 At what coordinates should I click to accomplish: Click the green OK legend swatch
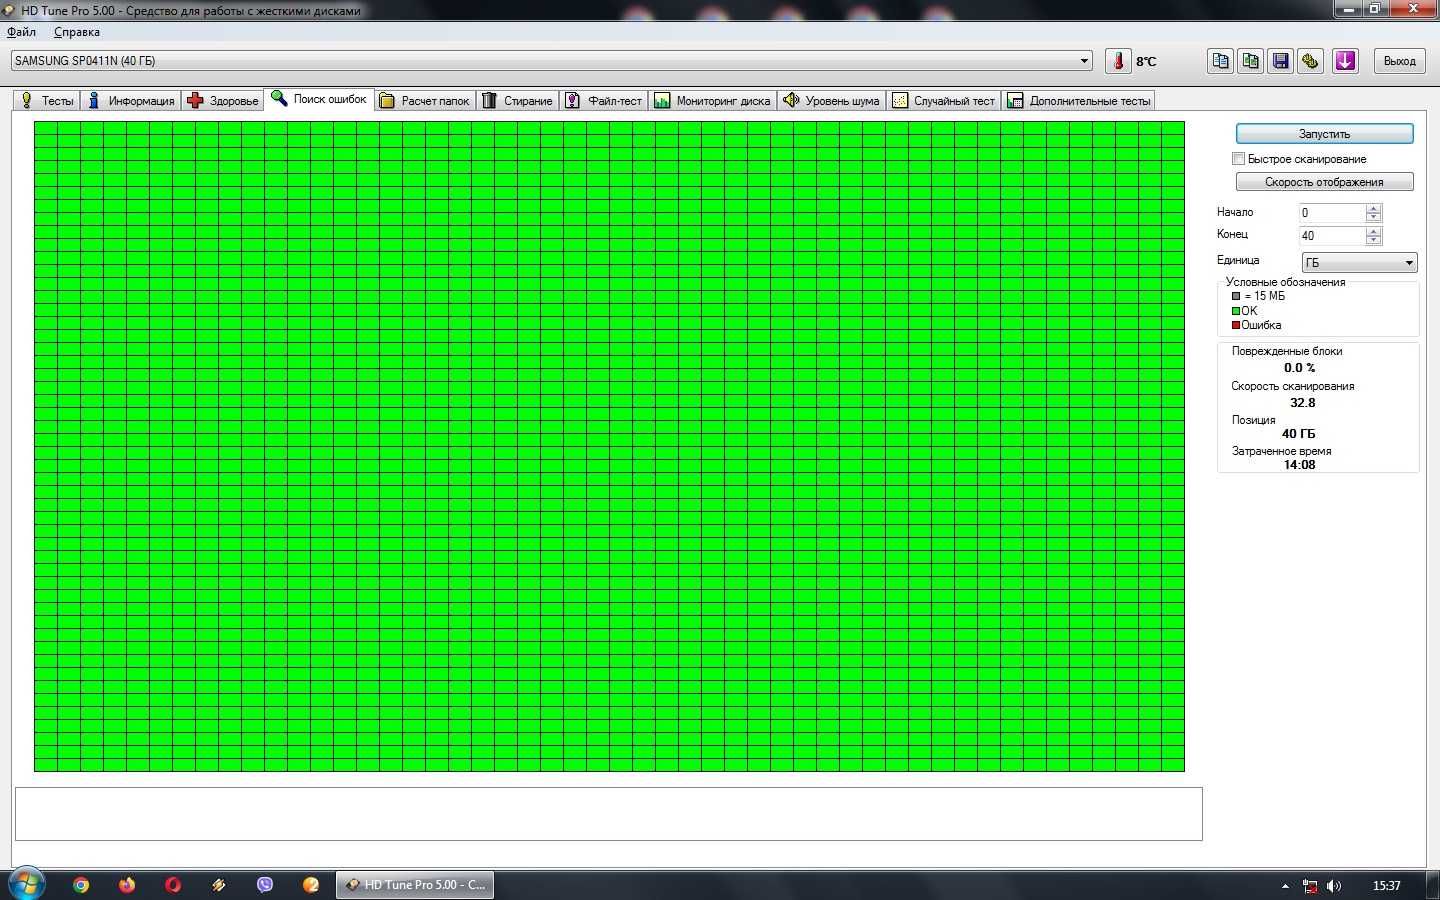(1236, 311)
